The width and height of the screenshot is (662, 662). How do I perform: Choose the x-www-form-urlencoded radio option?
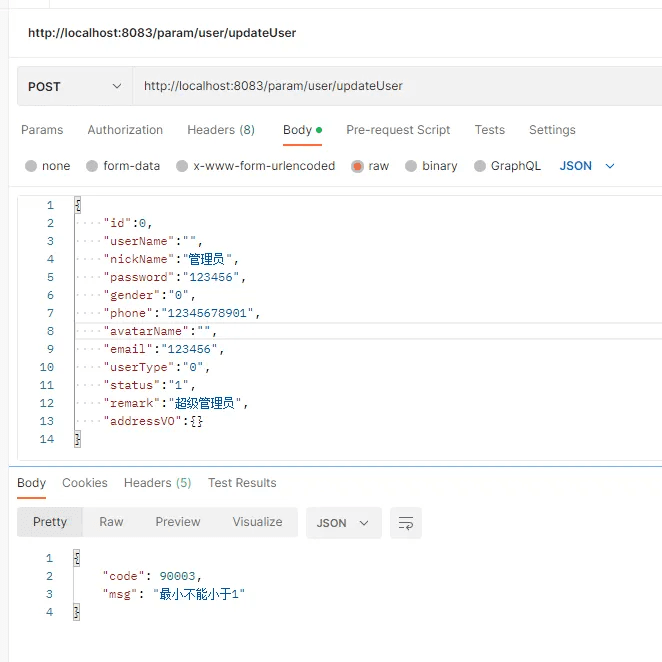tap(182, 166)
